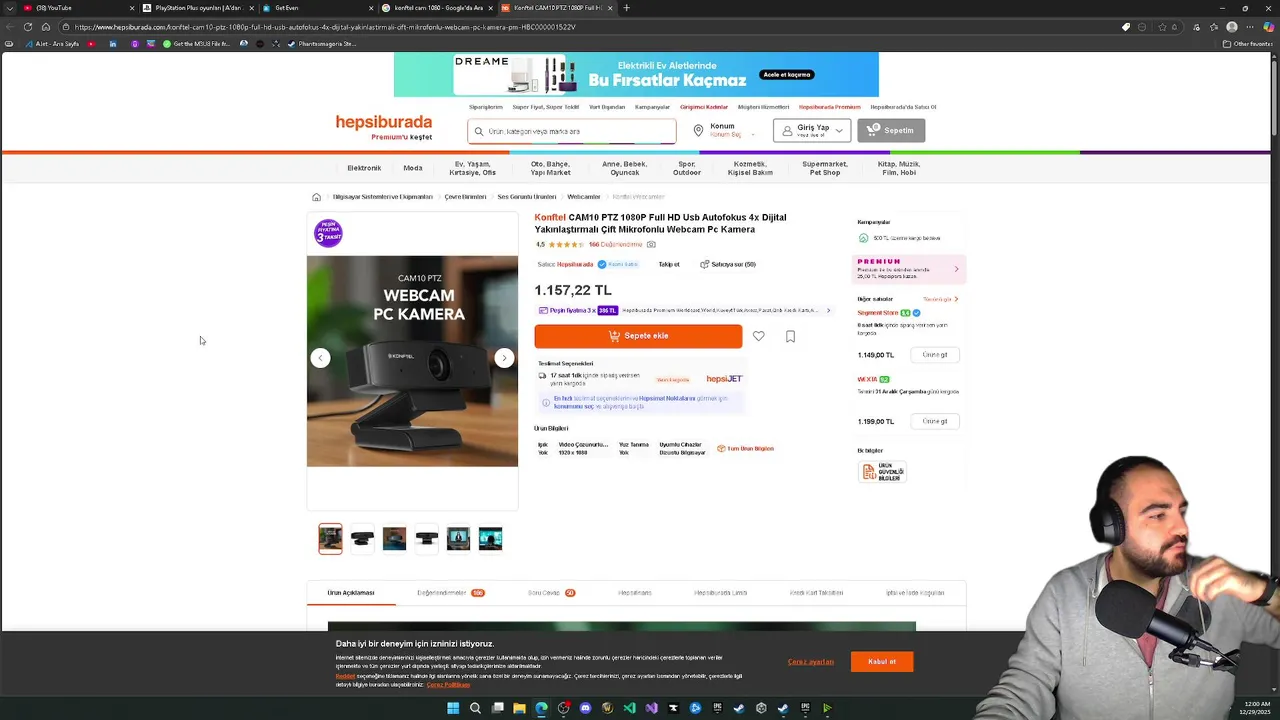The width and height of the screenshot is (1280, 720).
Task: Switch to the Ürün Açıklaması tab
Action: point(351,593)
